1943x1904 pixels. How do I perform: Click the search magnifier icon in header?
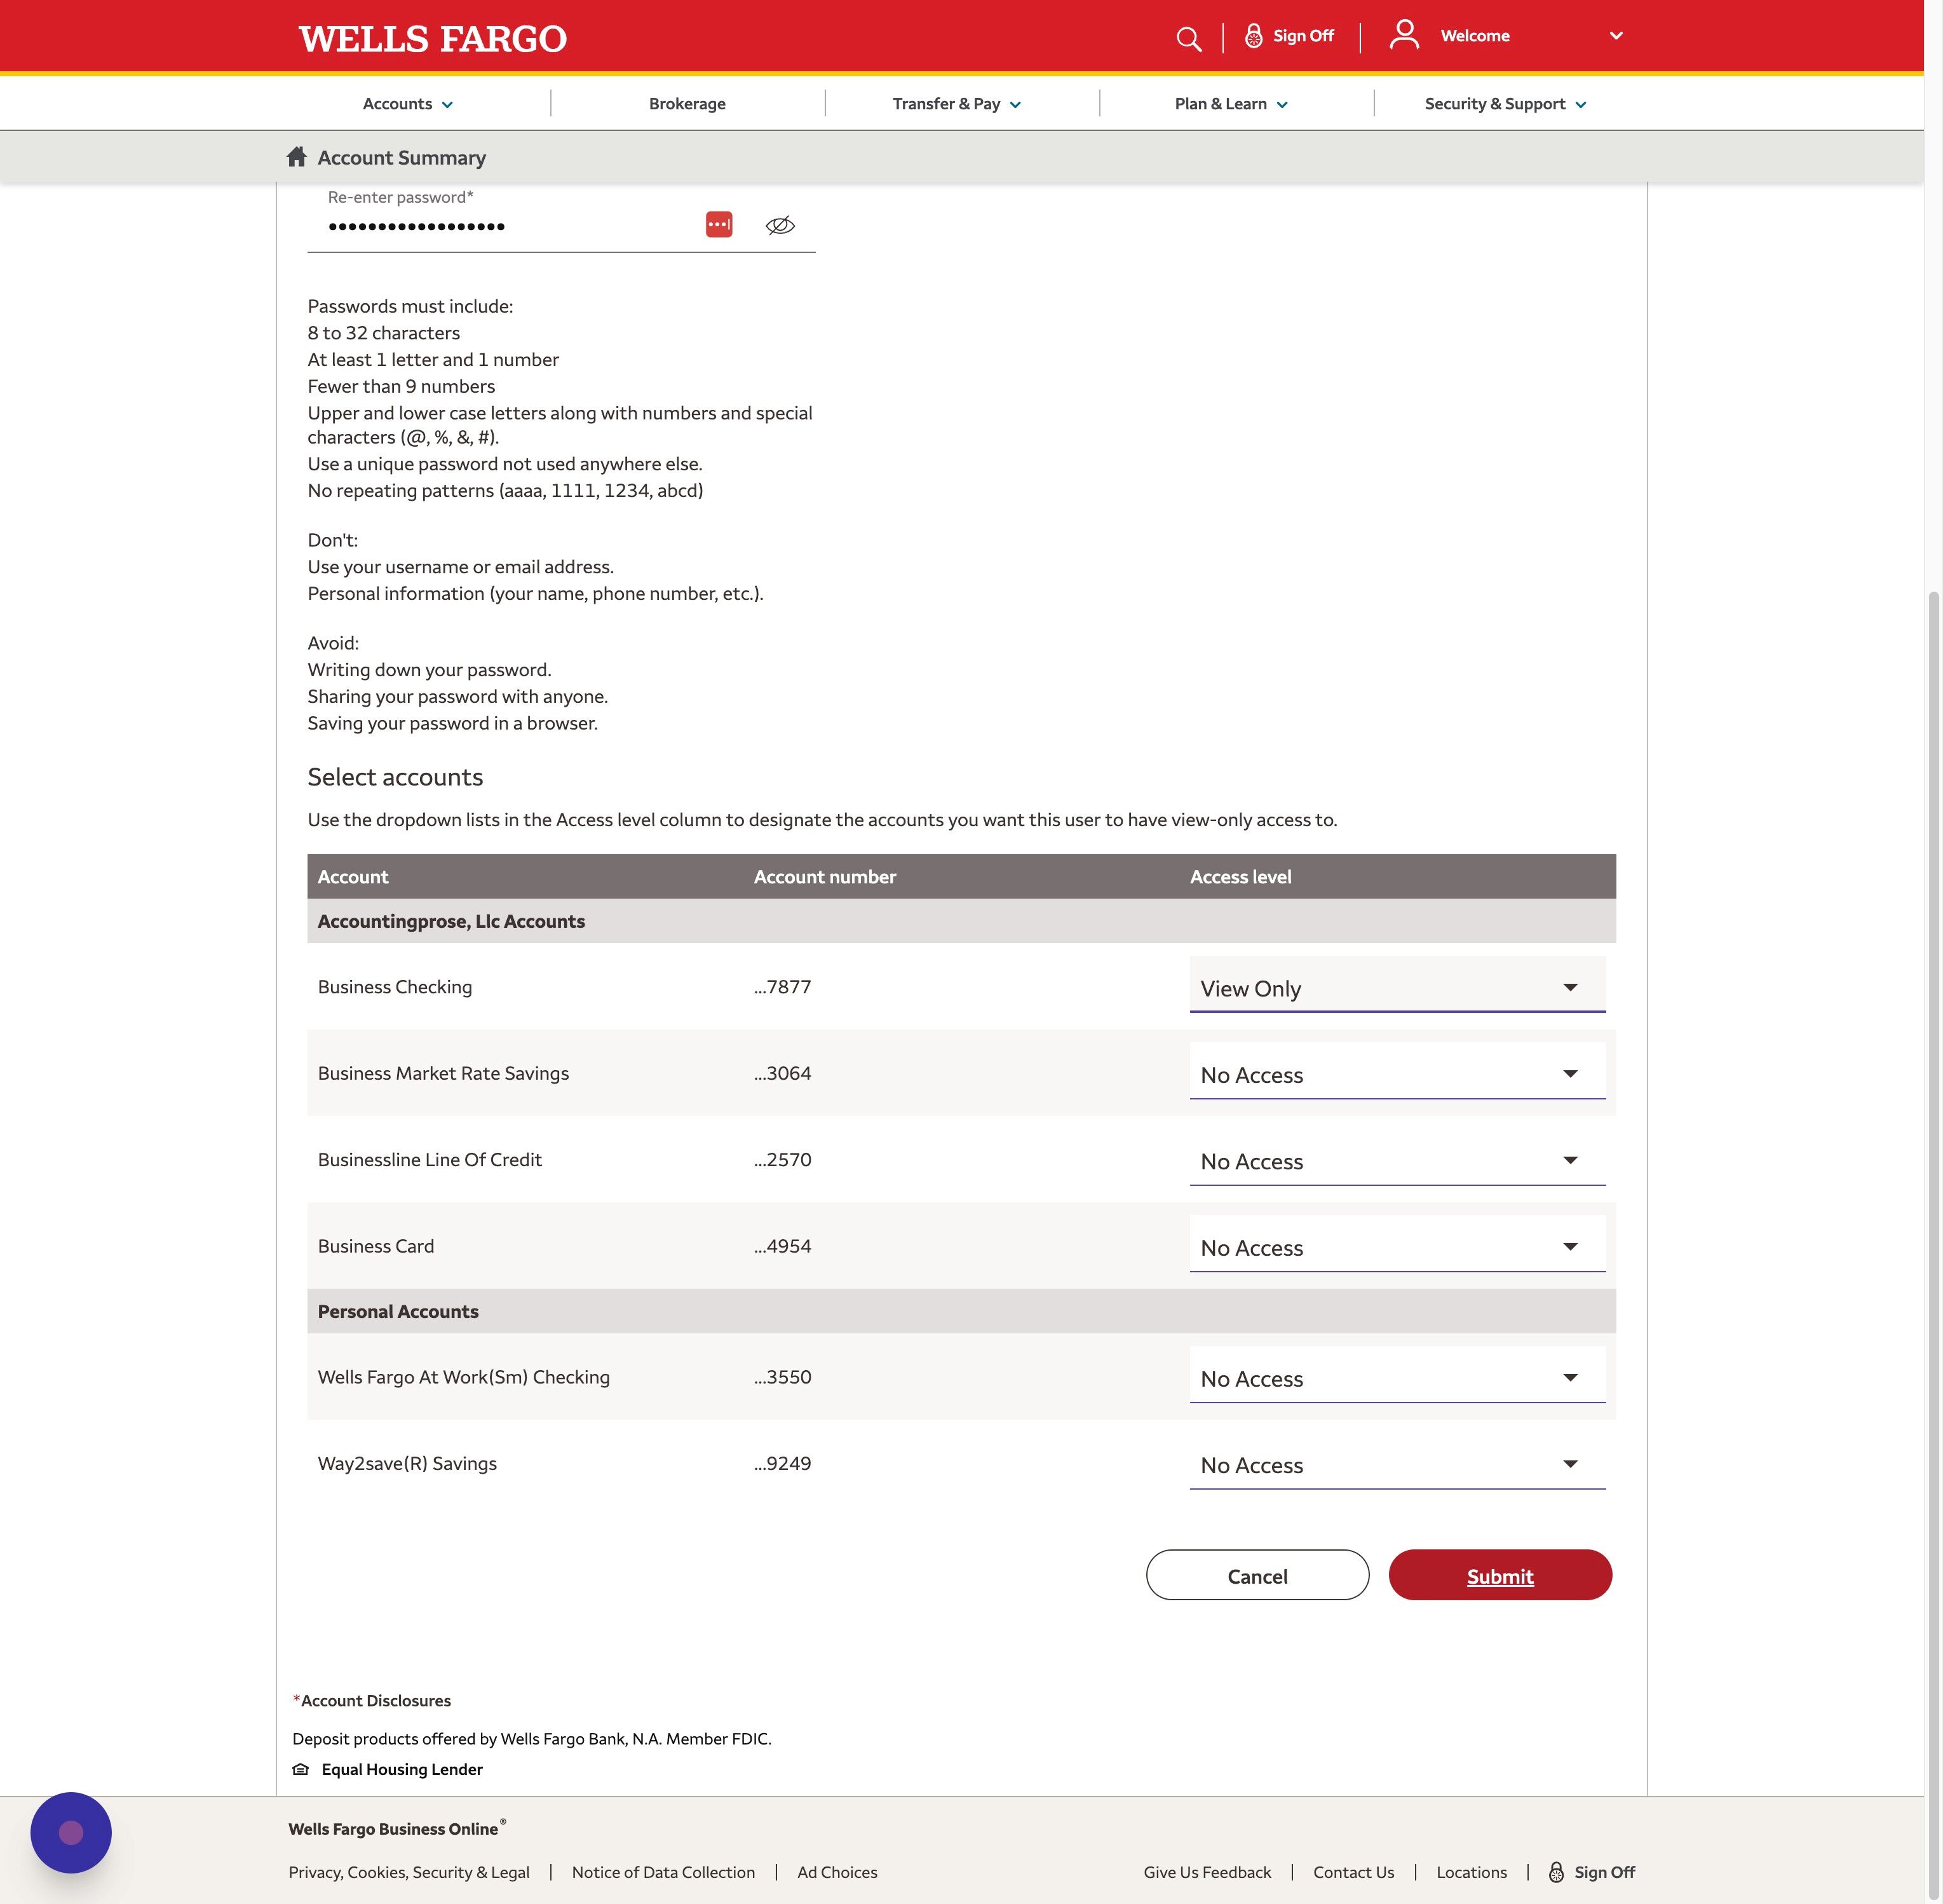point(1188,39)
